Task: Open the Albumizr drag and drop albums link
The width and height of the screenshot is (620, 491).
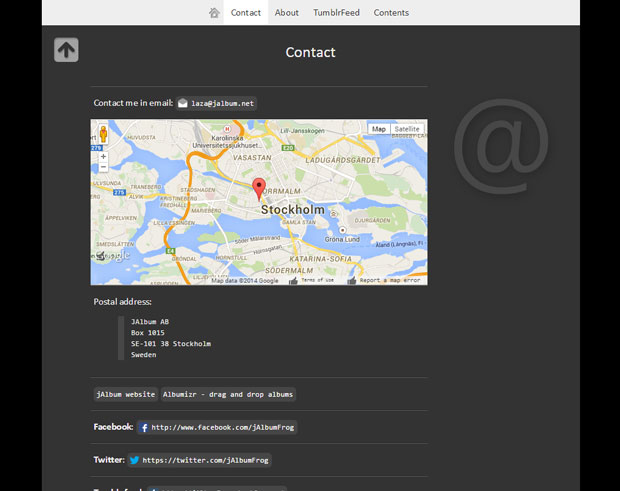Action: pos(229,394)
